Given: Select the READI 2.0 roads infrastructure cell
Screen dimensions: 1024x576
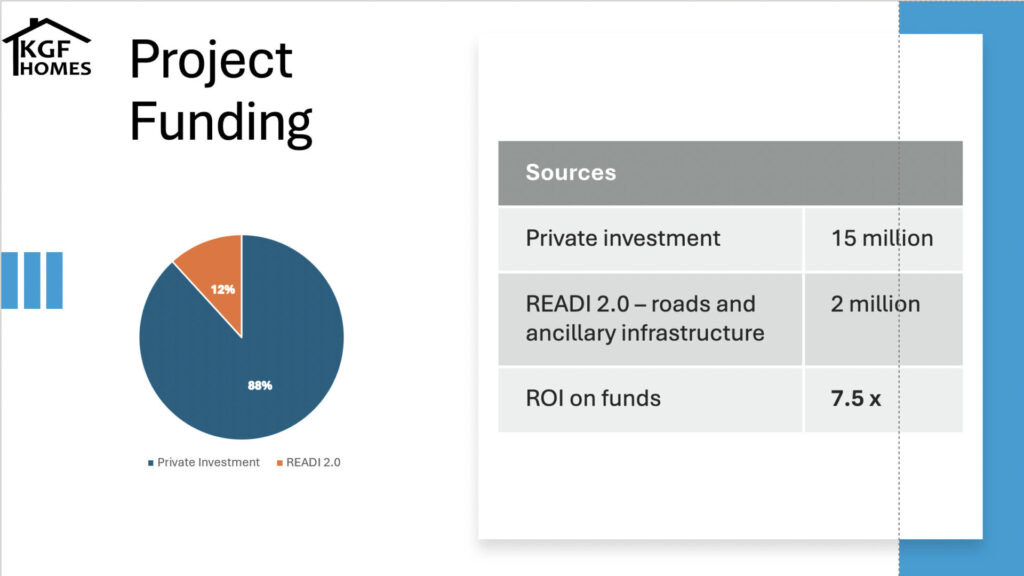Looking at the screenshot, I should tap(650, 319).
